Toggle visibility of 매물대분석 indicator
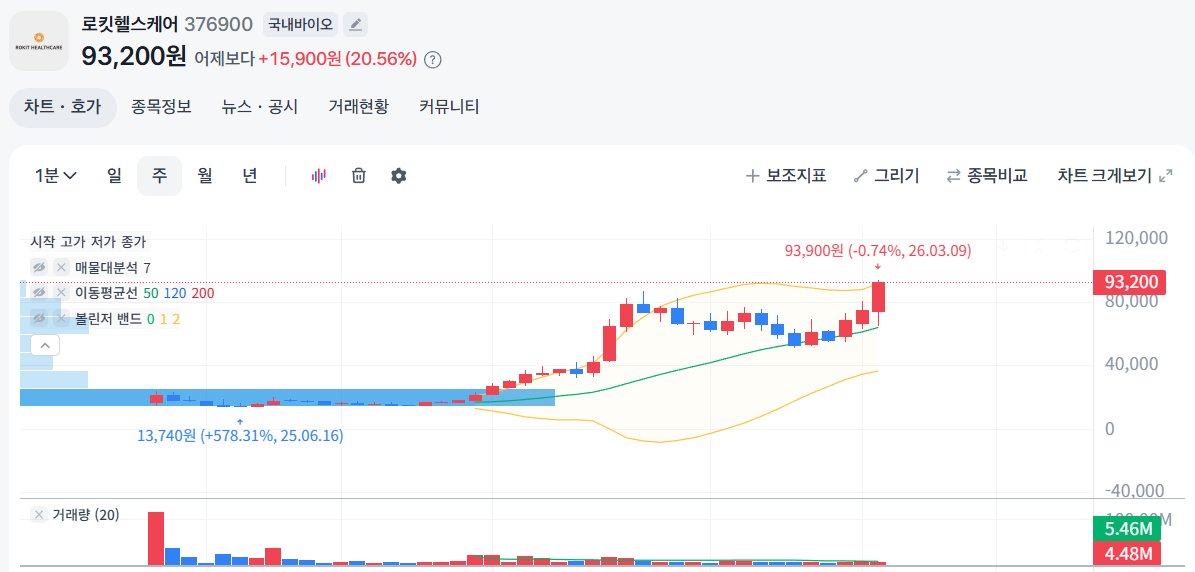 39,267
